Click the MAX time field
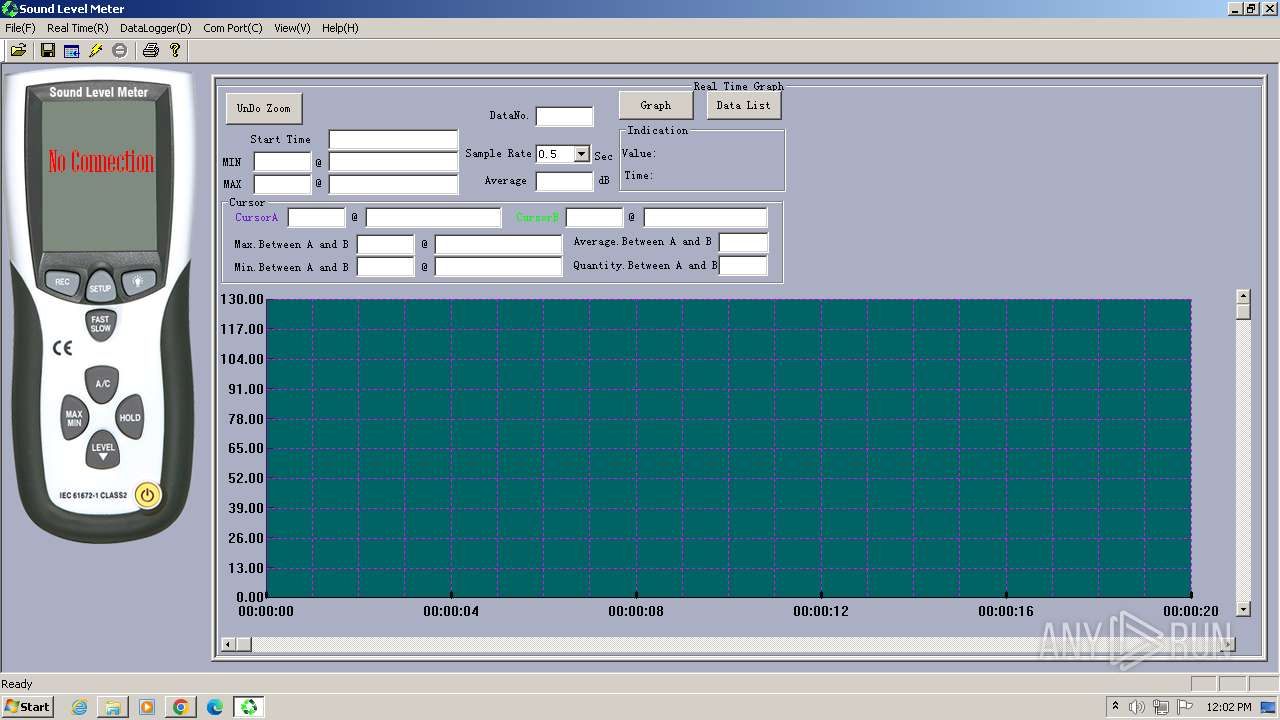 [393, 184]
